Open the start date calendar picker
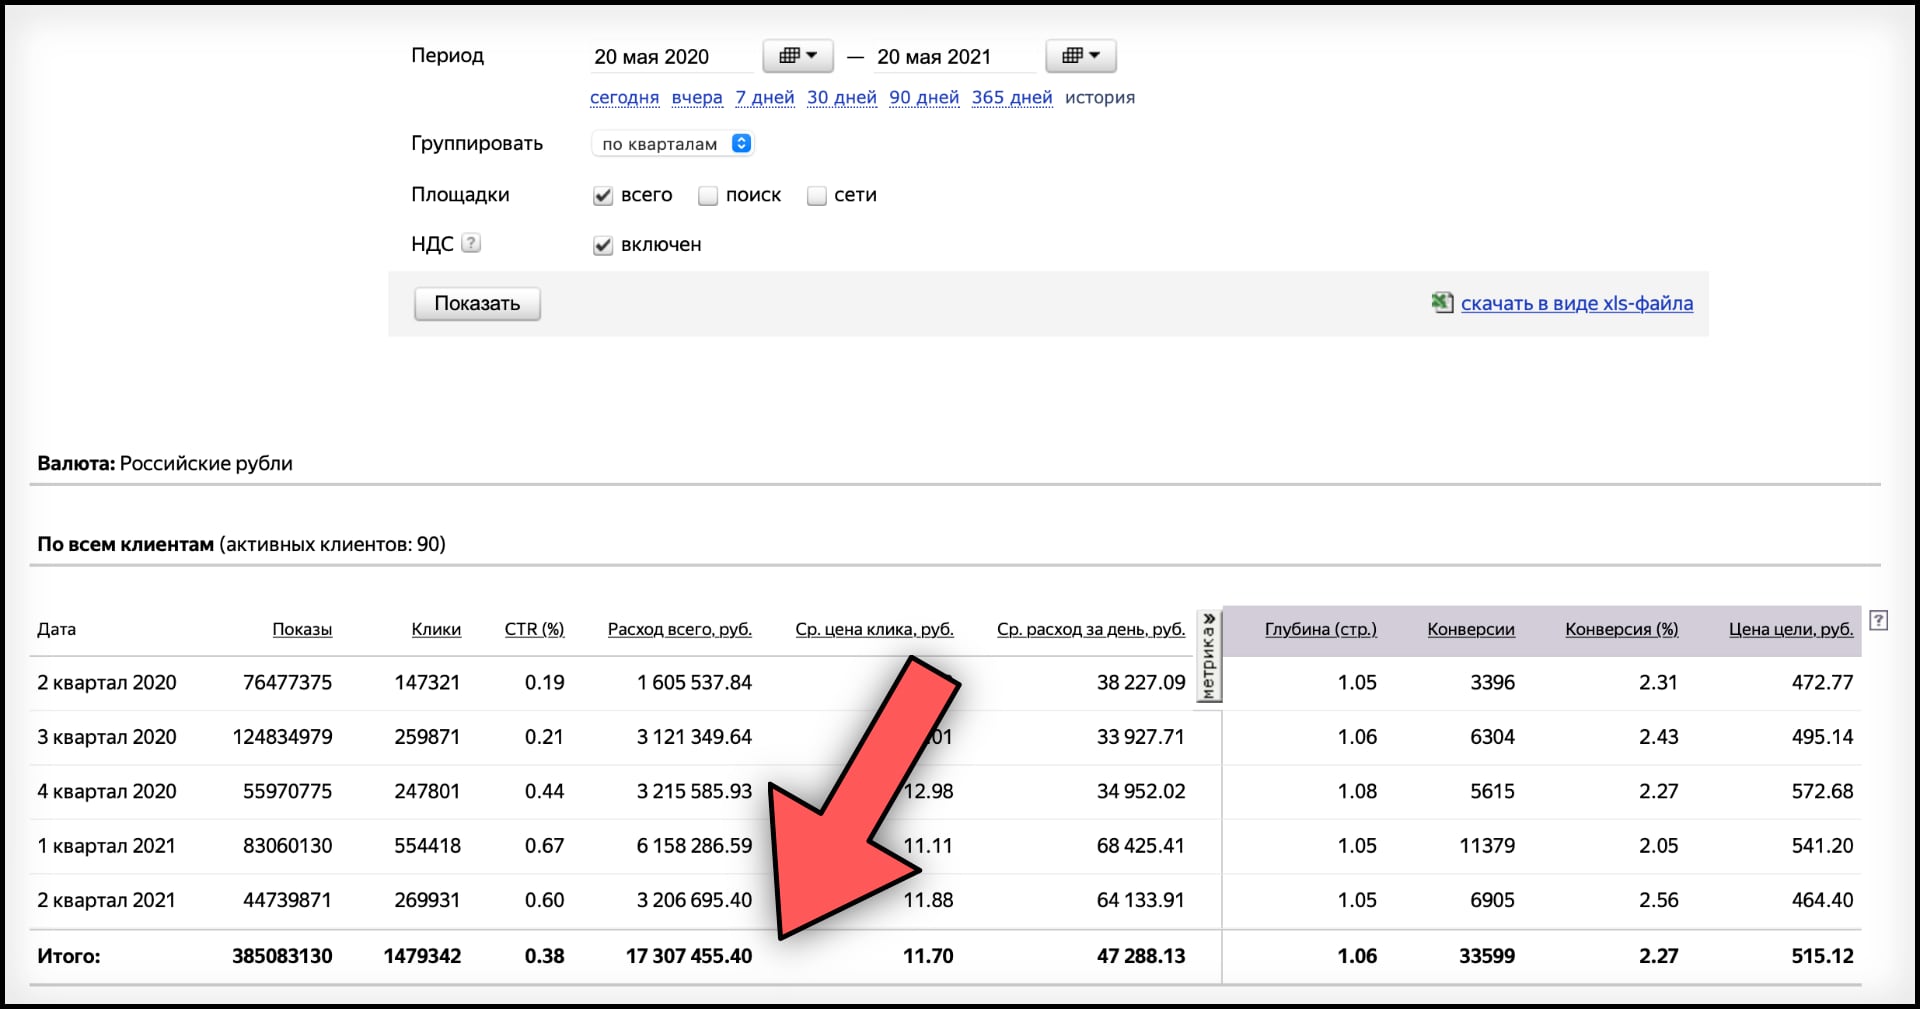This screenshot has height=1009, width=1920. click(798, 56)
